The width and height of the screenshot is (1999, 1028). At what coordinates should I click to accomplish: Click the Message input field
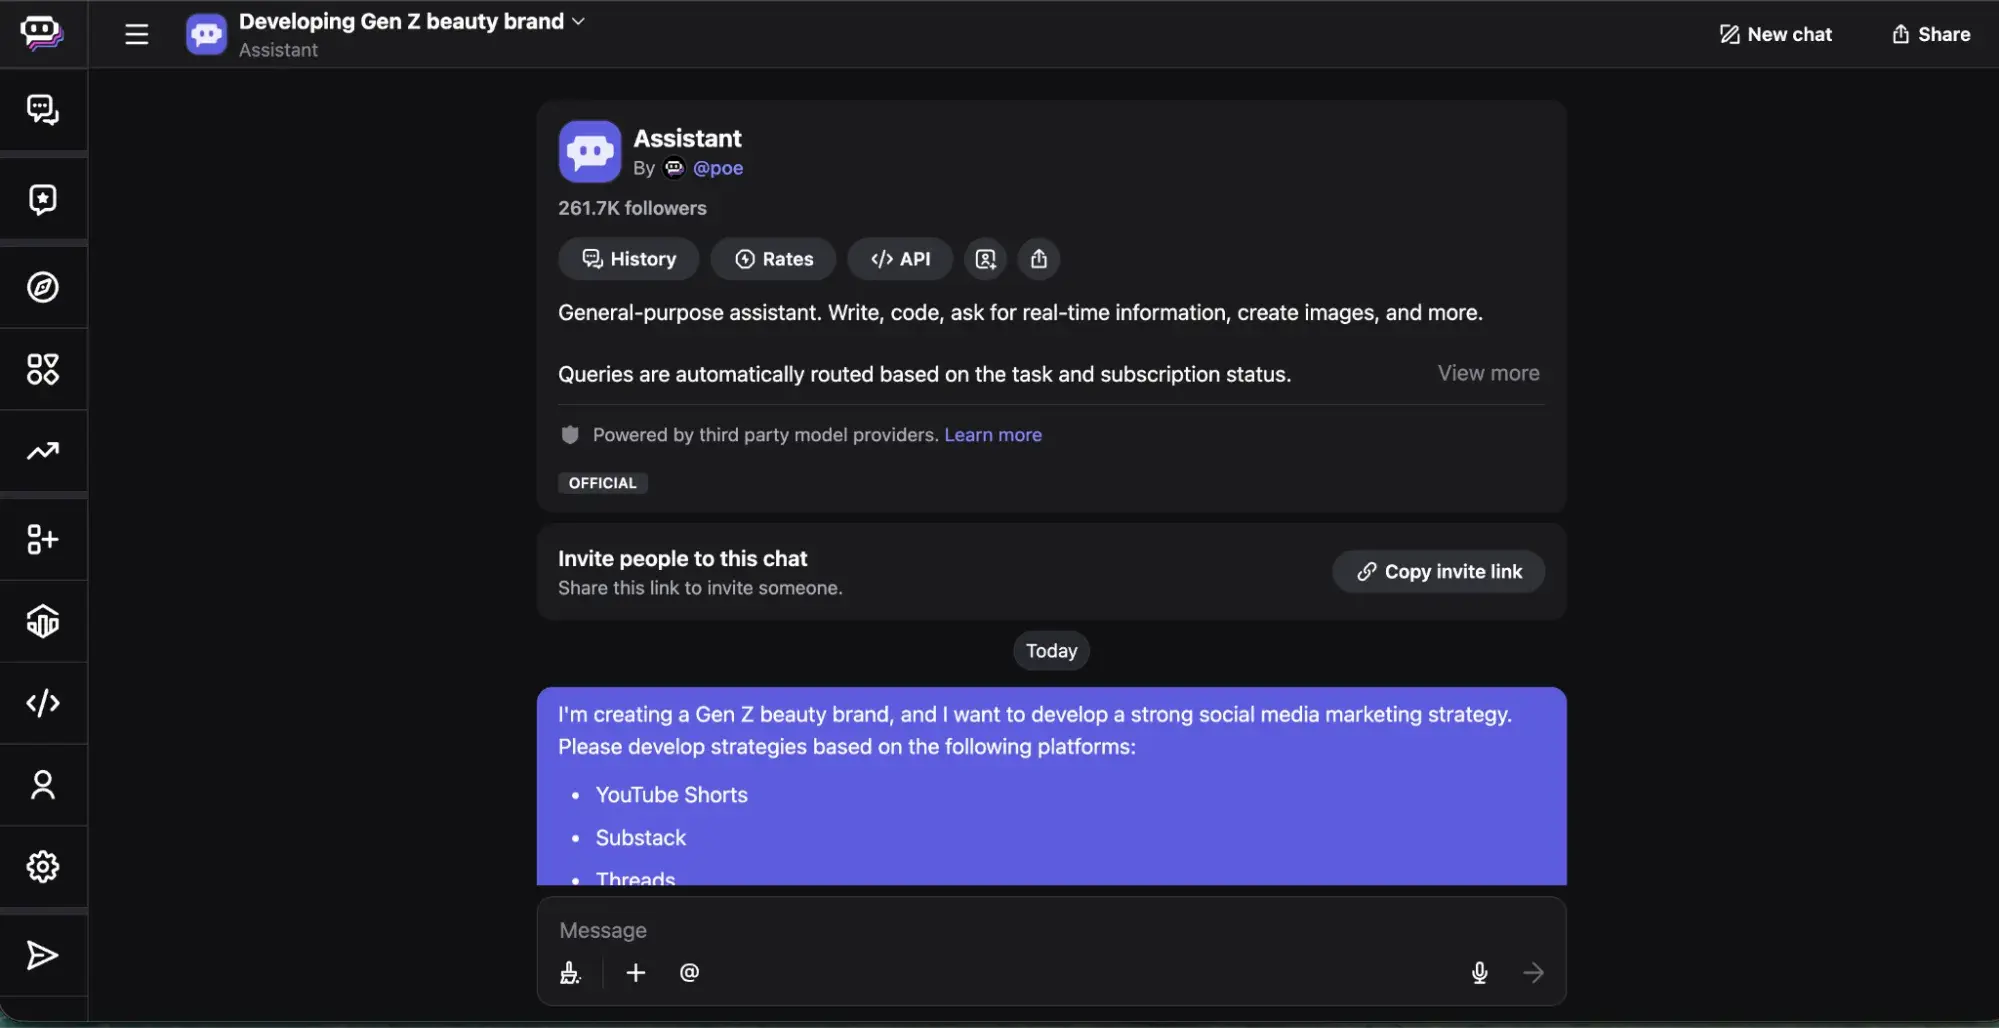(x=1000, y=929)
